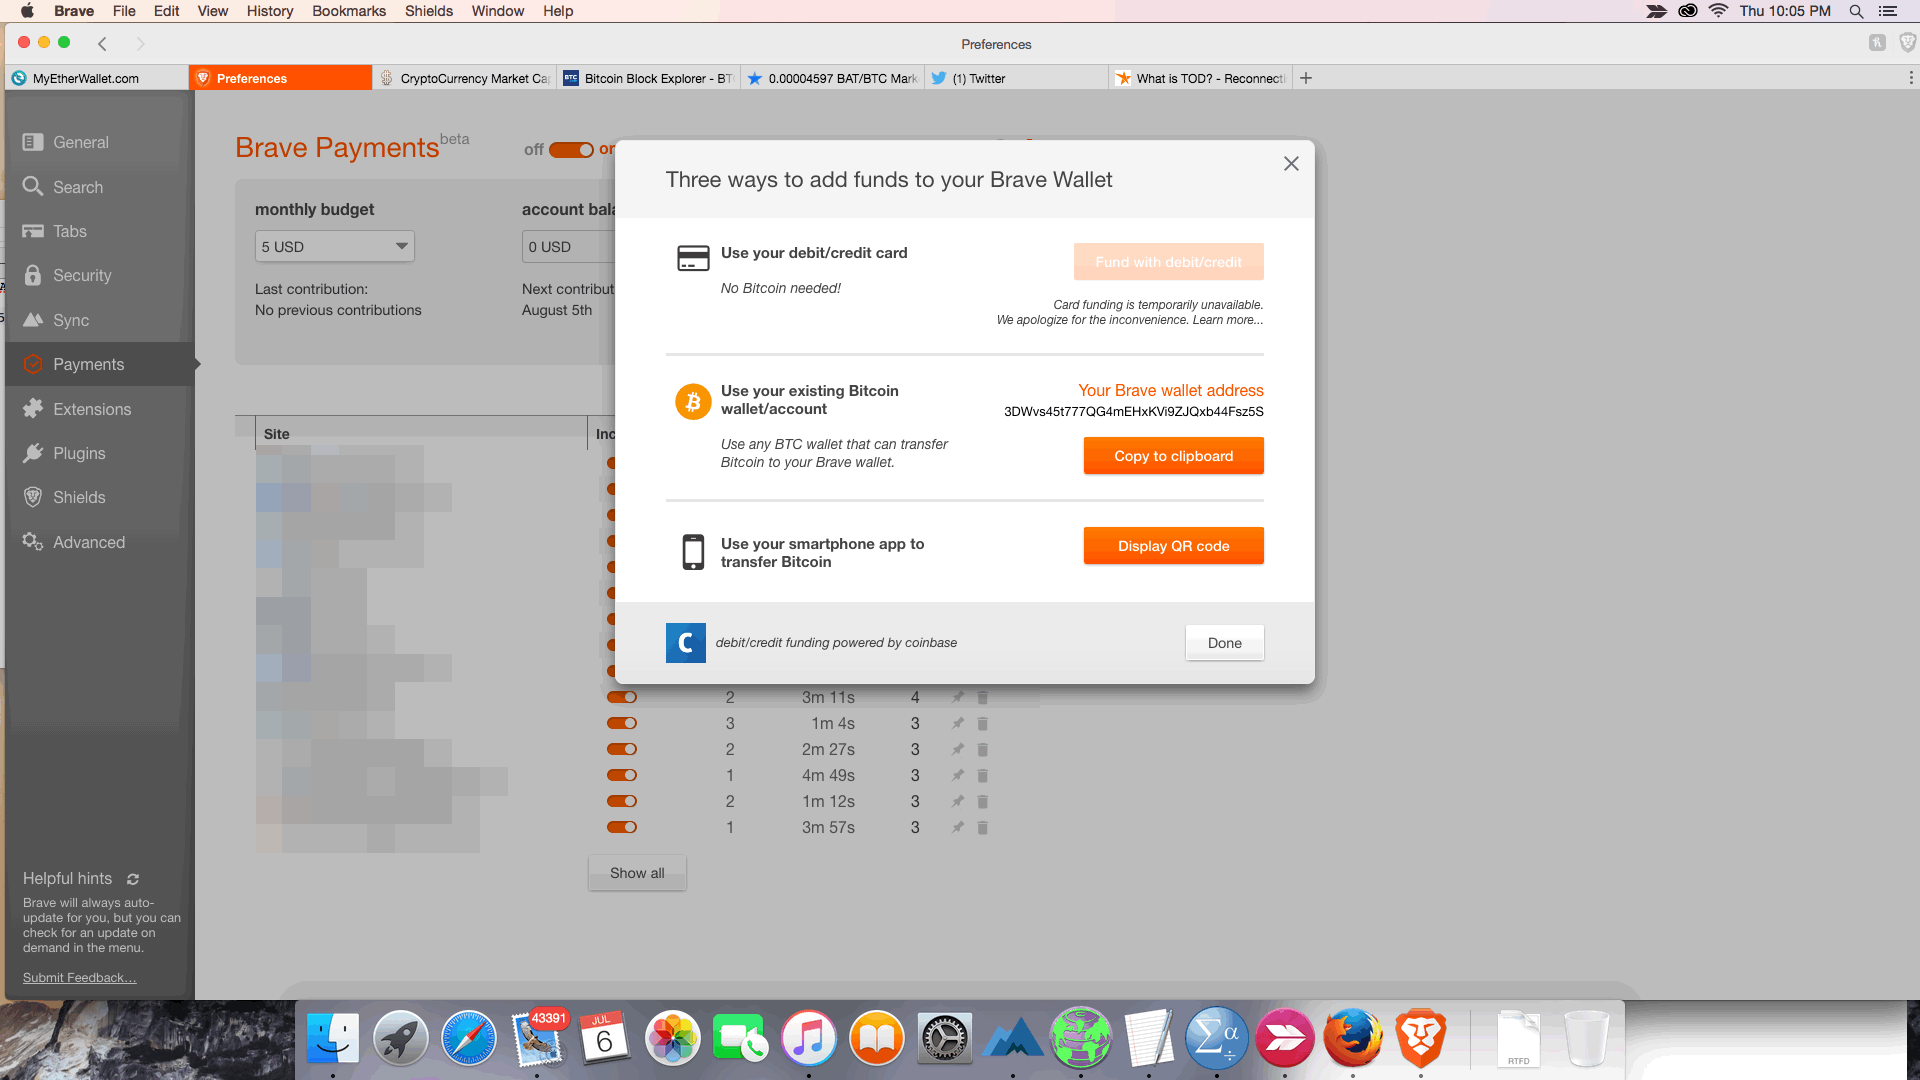Image resolution: width=1920 pixels, height=1080 pixels.
Task: Pin the site row with 2m 27s
Action: tap(958, 749)
